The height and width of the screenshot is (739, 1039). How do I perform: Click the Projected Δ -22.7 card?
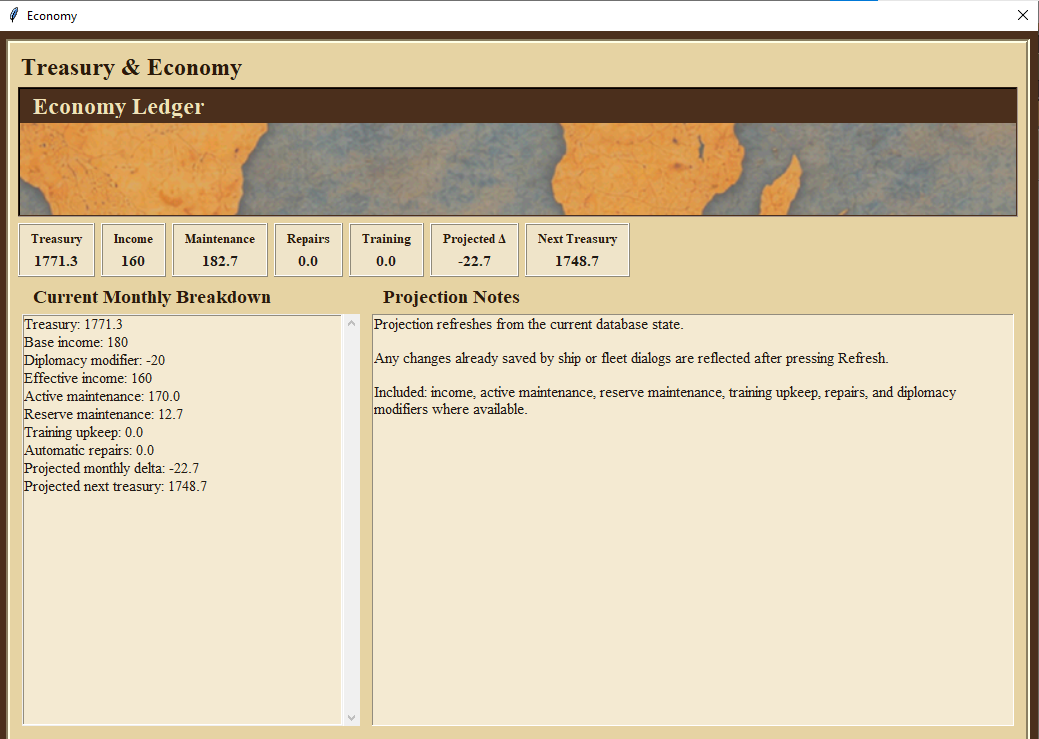click(474, 250)
